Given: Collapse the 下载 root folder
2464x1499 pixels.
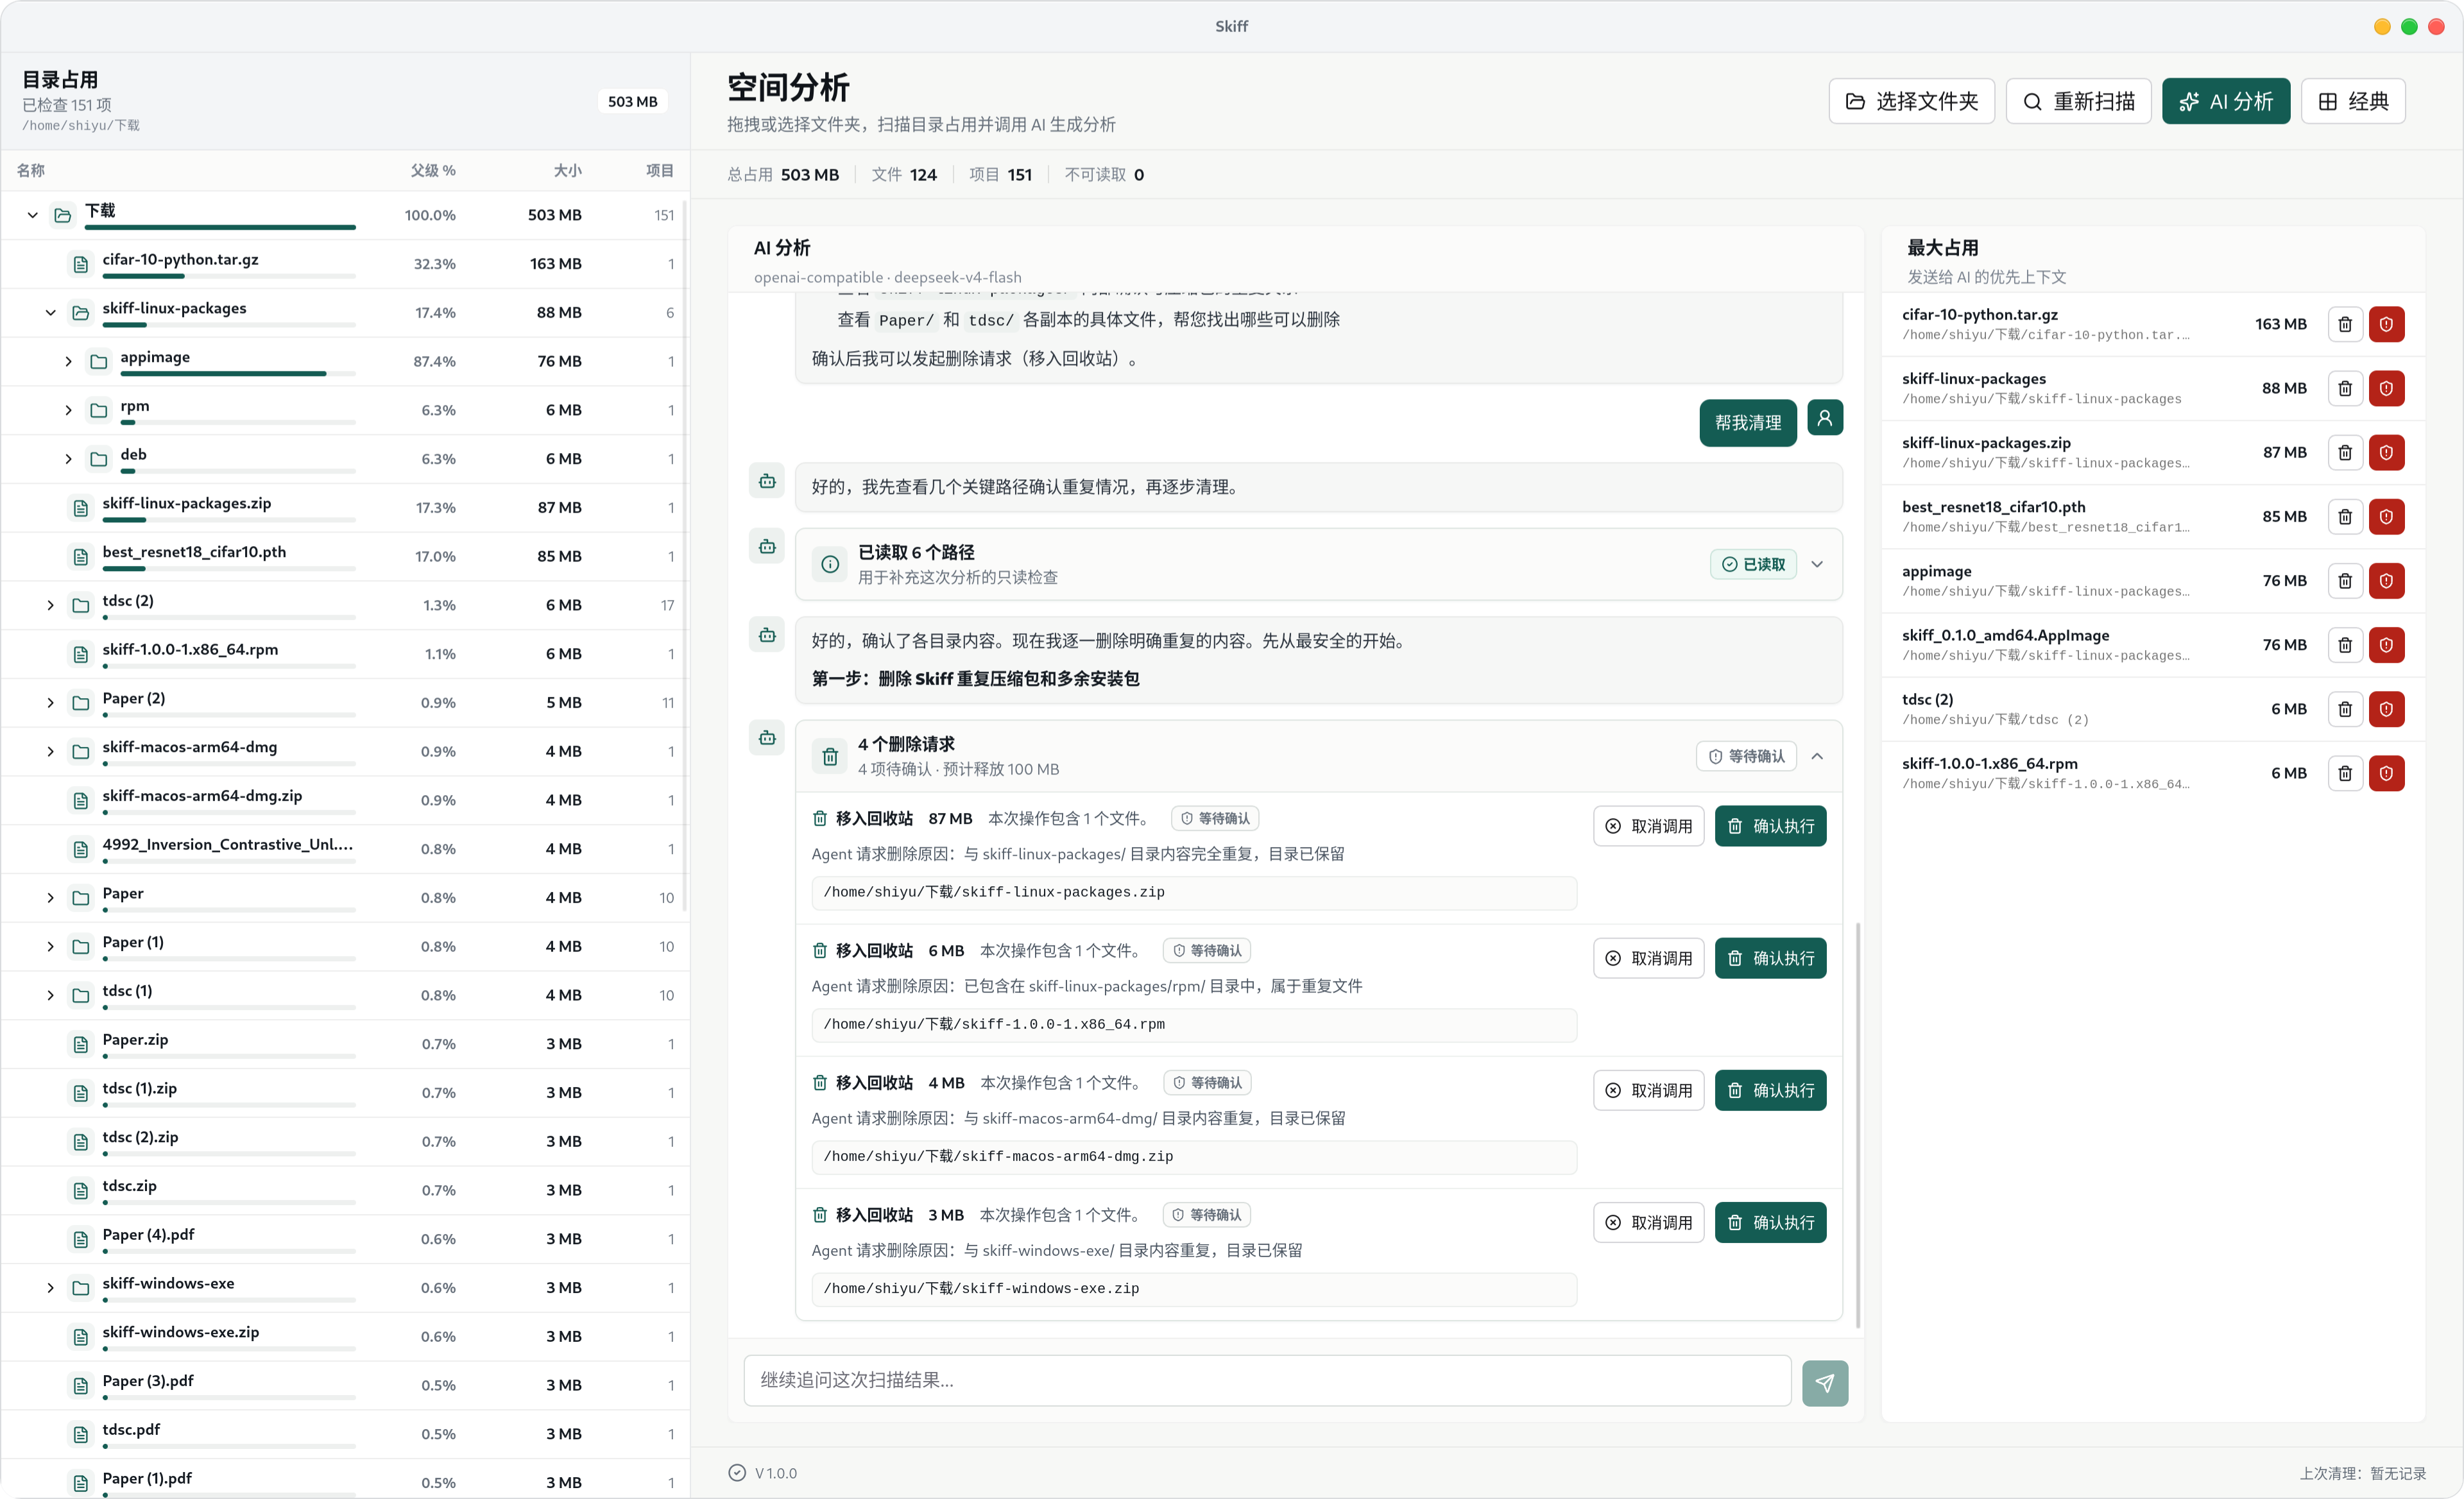Looking at the screenshot, I should point(32,215).
